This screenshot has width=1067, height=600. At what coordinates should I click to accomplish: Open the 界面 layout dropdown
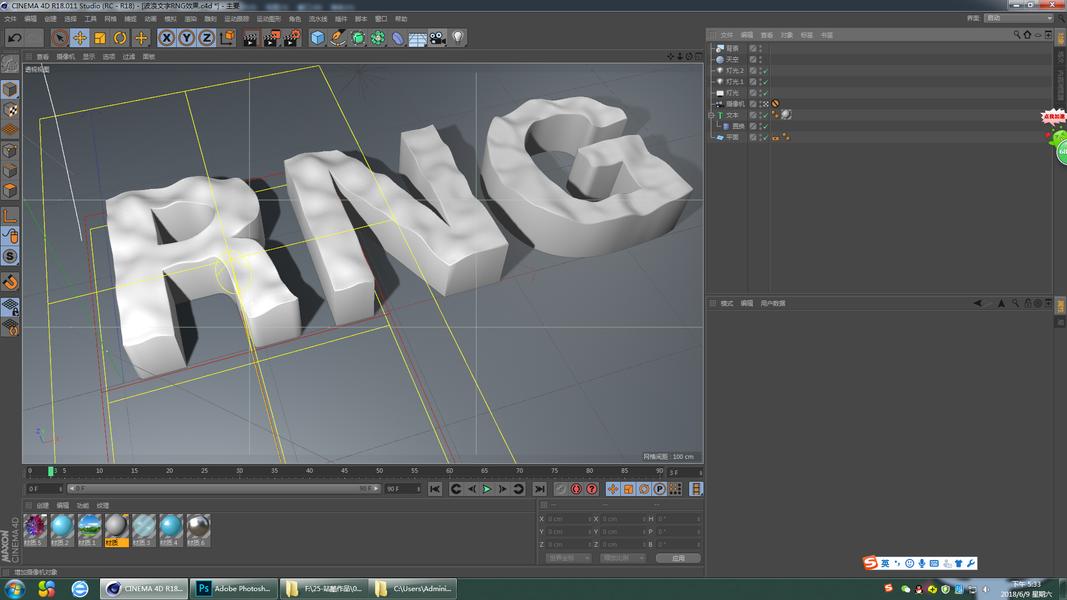(x=1018, y=18)
